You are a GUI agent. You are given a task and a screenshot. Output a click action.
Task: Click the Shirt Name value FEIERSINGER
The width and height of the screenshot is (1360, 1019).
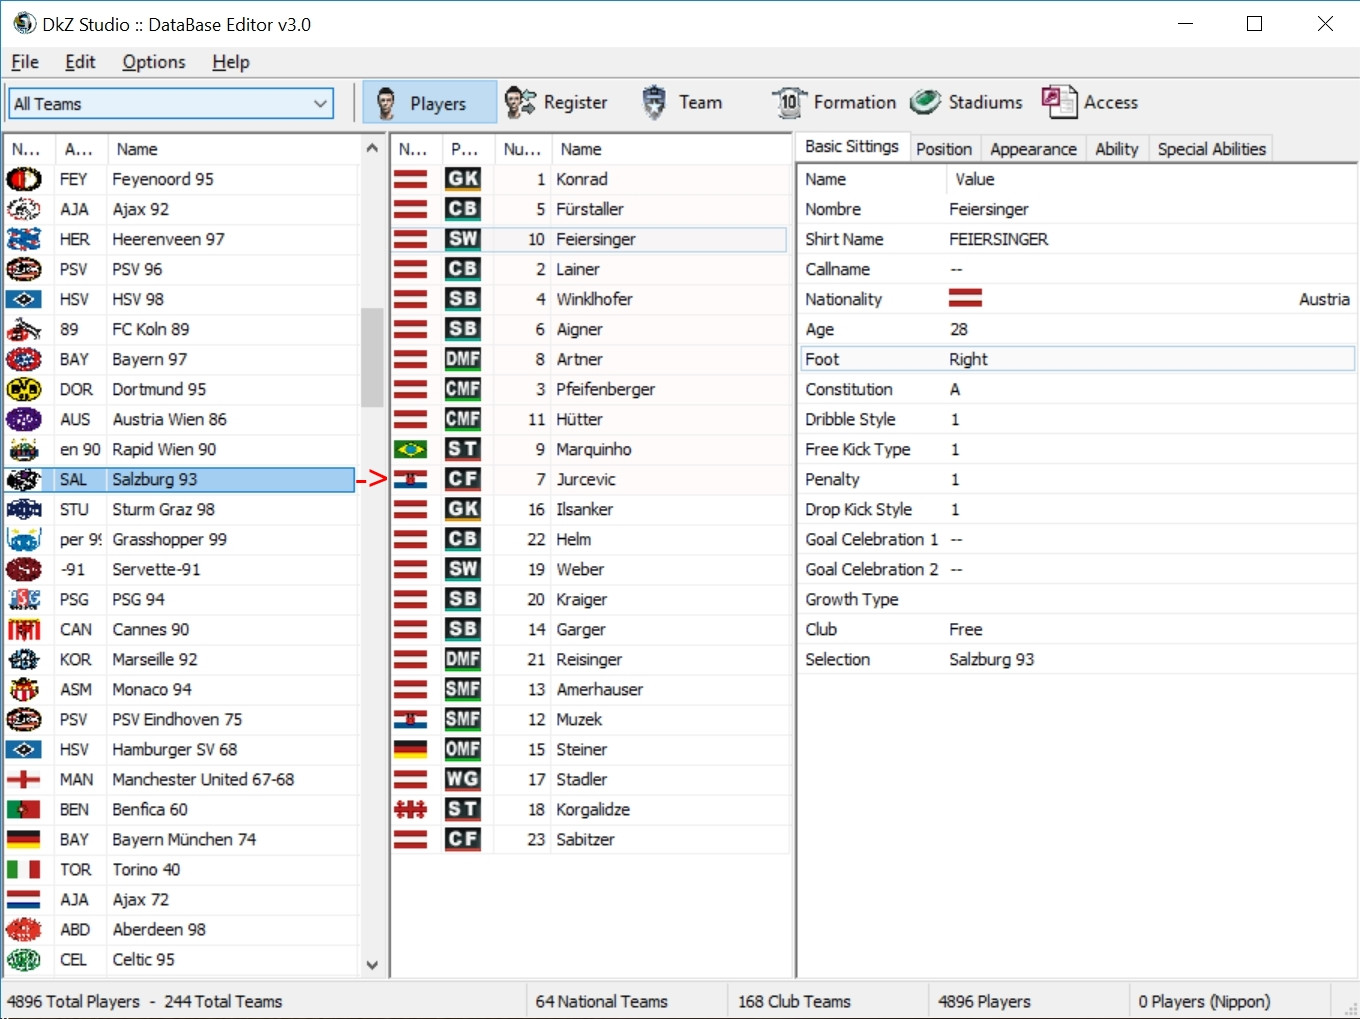998,239
